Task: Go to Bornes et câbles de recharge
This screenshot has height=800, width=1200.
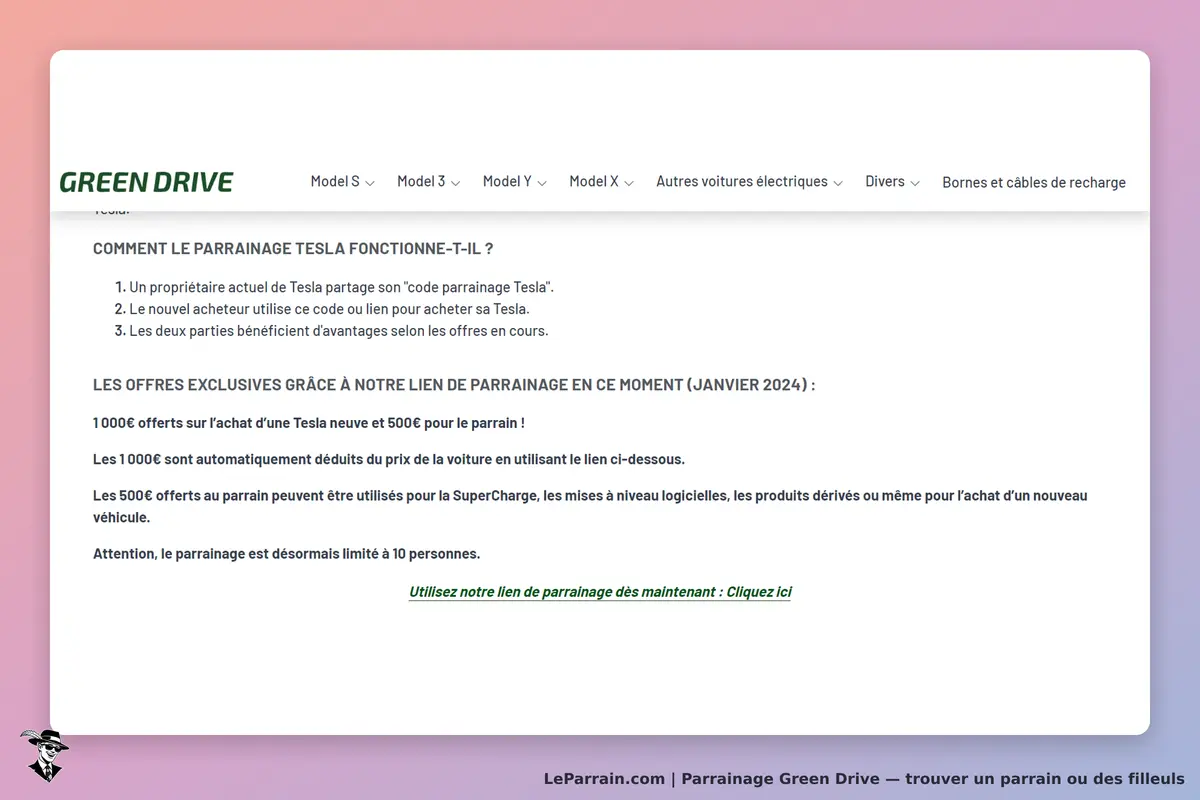Action: tap(1034, 182)
